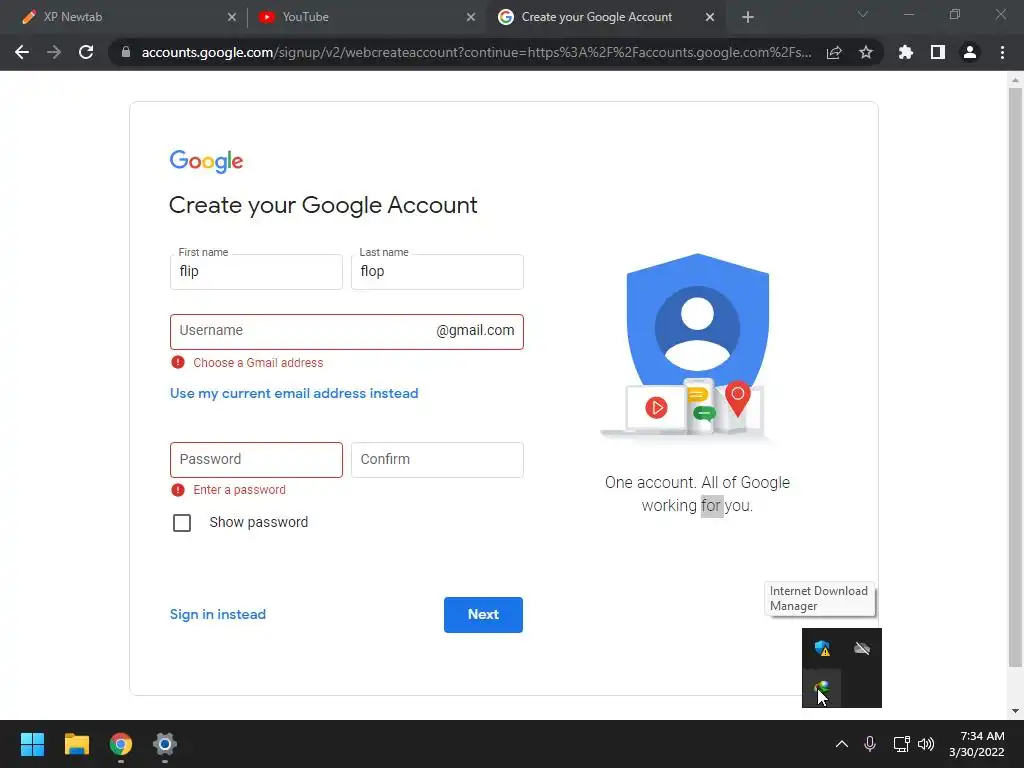
Task: Click the Last name field
Action: pyautogui.click(x=437, y=272)
